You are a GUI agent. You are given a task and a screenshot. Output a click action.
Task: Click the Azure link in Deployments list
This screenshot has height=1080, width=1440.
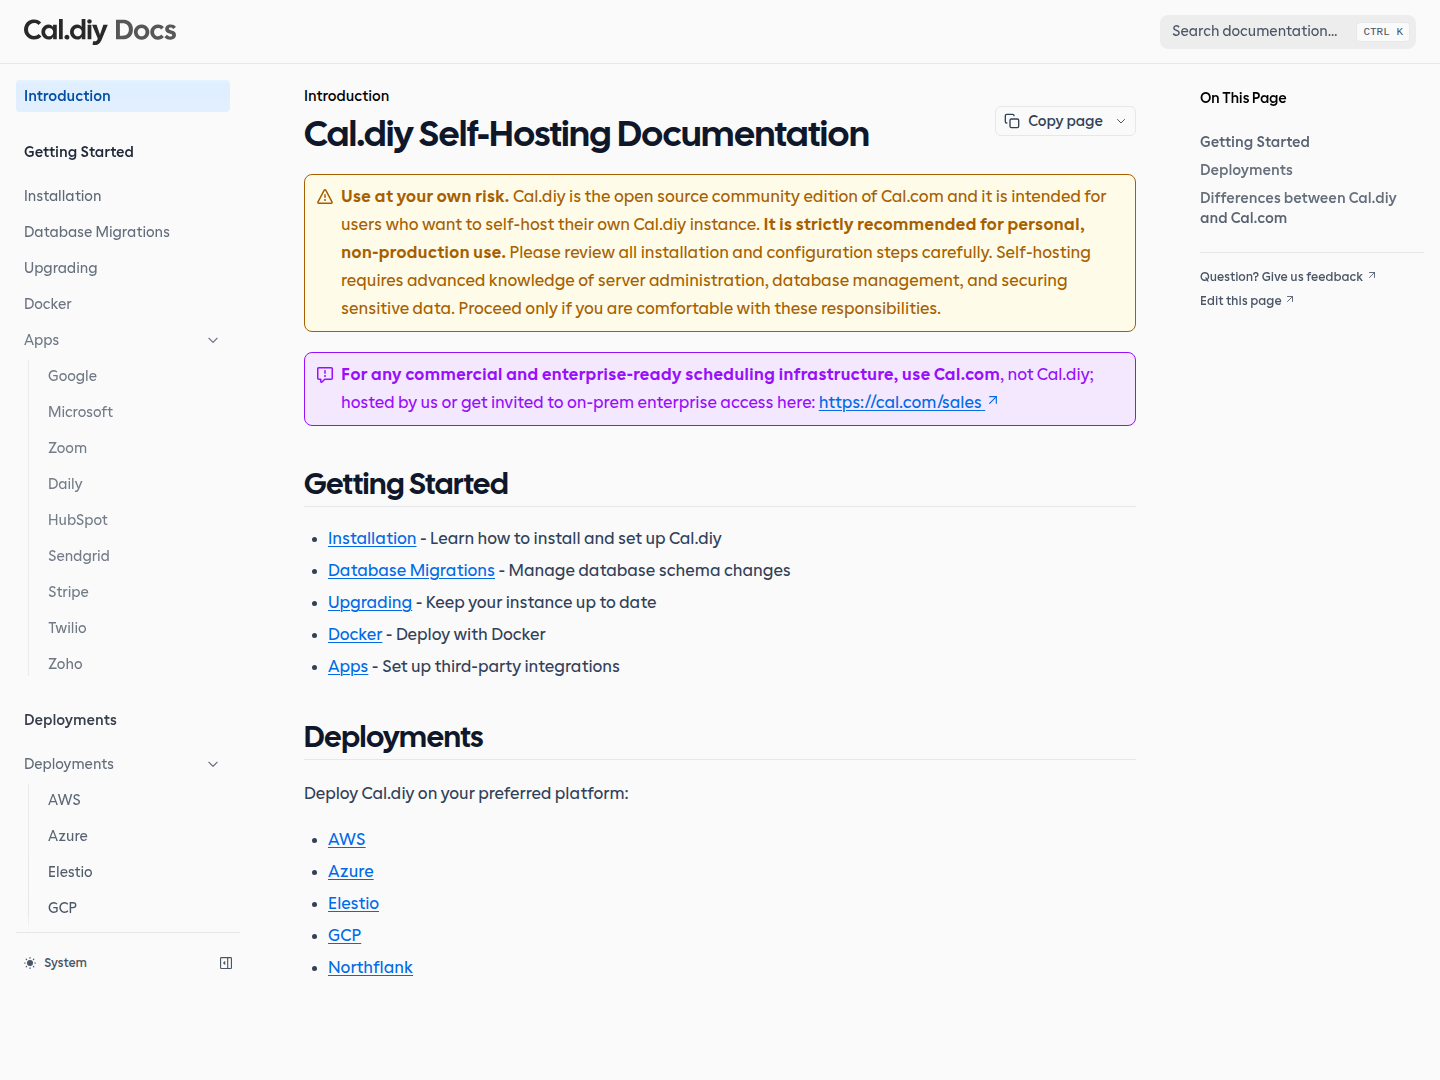351,871
